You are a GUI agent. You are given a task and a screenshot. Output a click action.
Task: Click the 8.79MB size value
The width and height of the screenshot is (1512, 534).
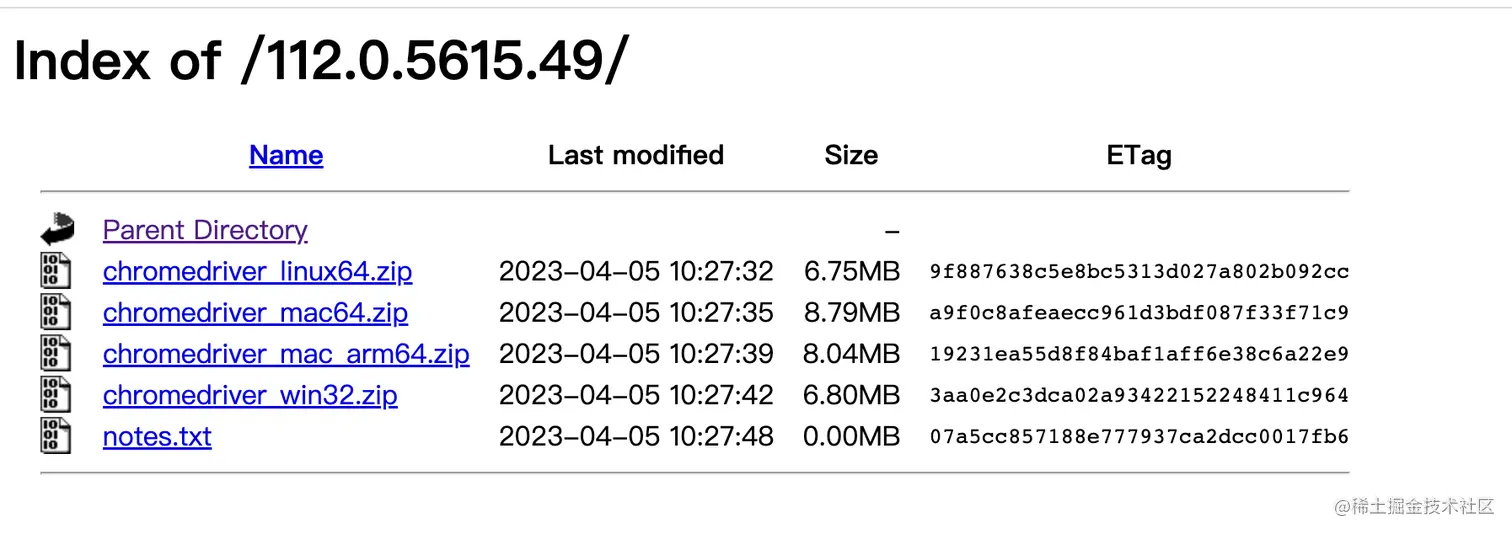(852, 312)
